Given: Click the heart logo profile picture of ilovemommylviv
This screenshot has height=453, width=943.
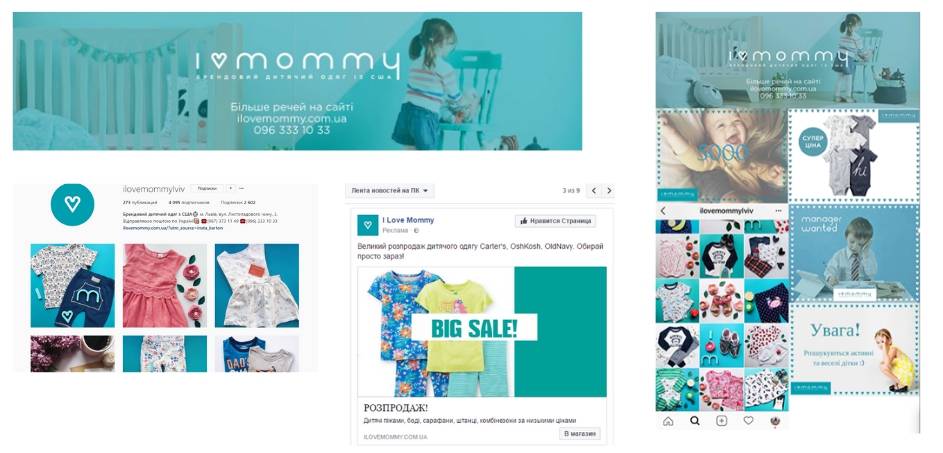Looking at the screenshot, I should [x=72, y=205].
